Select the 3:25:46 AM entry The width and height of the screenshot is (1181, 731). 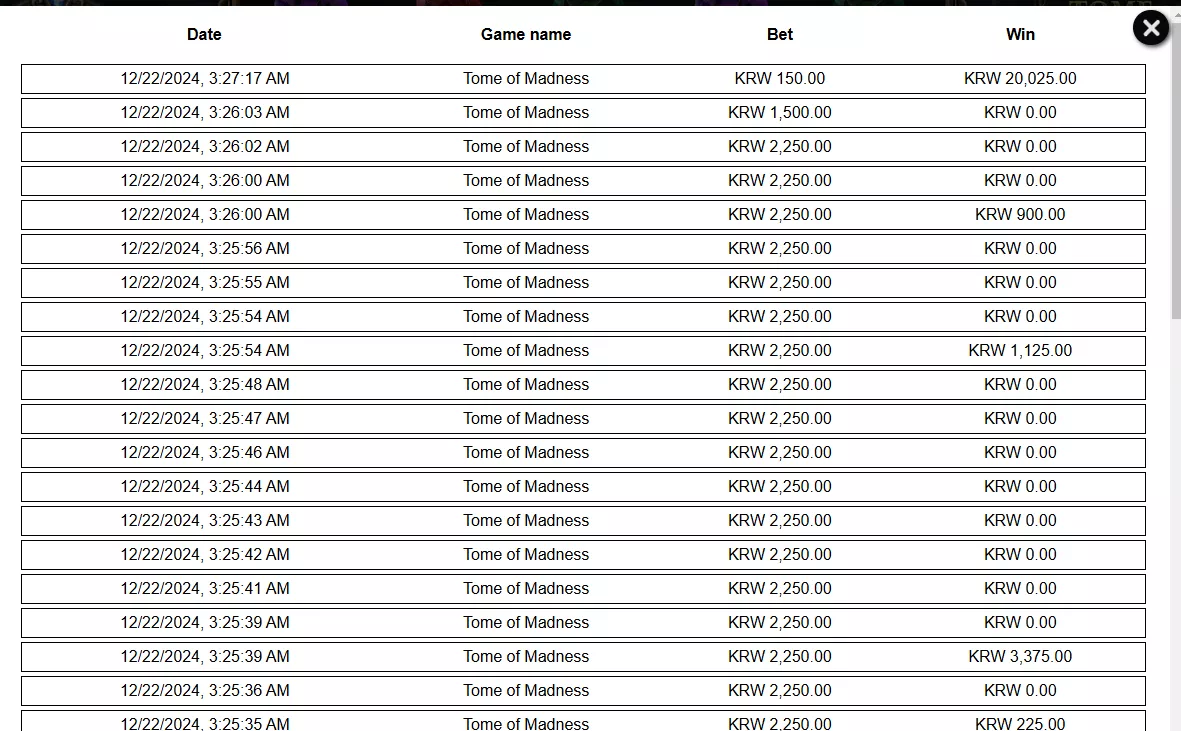tap(583, 452)
